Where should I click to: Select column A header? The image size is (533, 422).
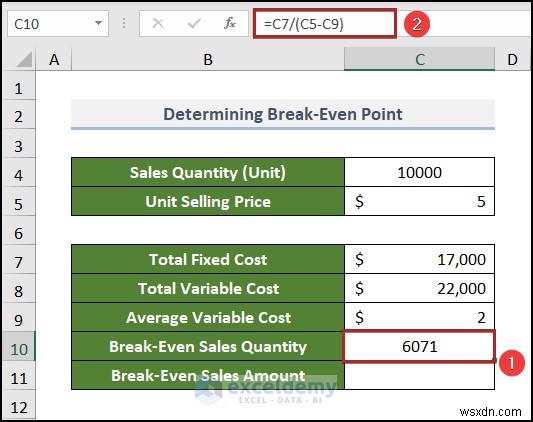tap(54, 59)
